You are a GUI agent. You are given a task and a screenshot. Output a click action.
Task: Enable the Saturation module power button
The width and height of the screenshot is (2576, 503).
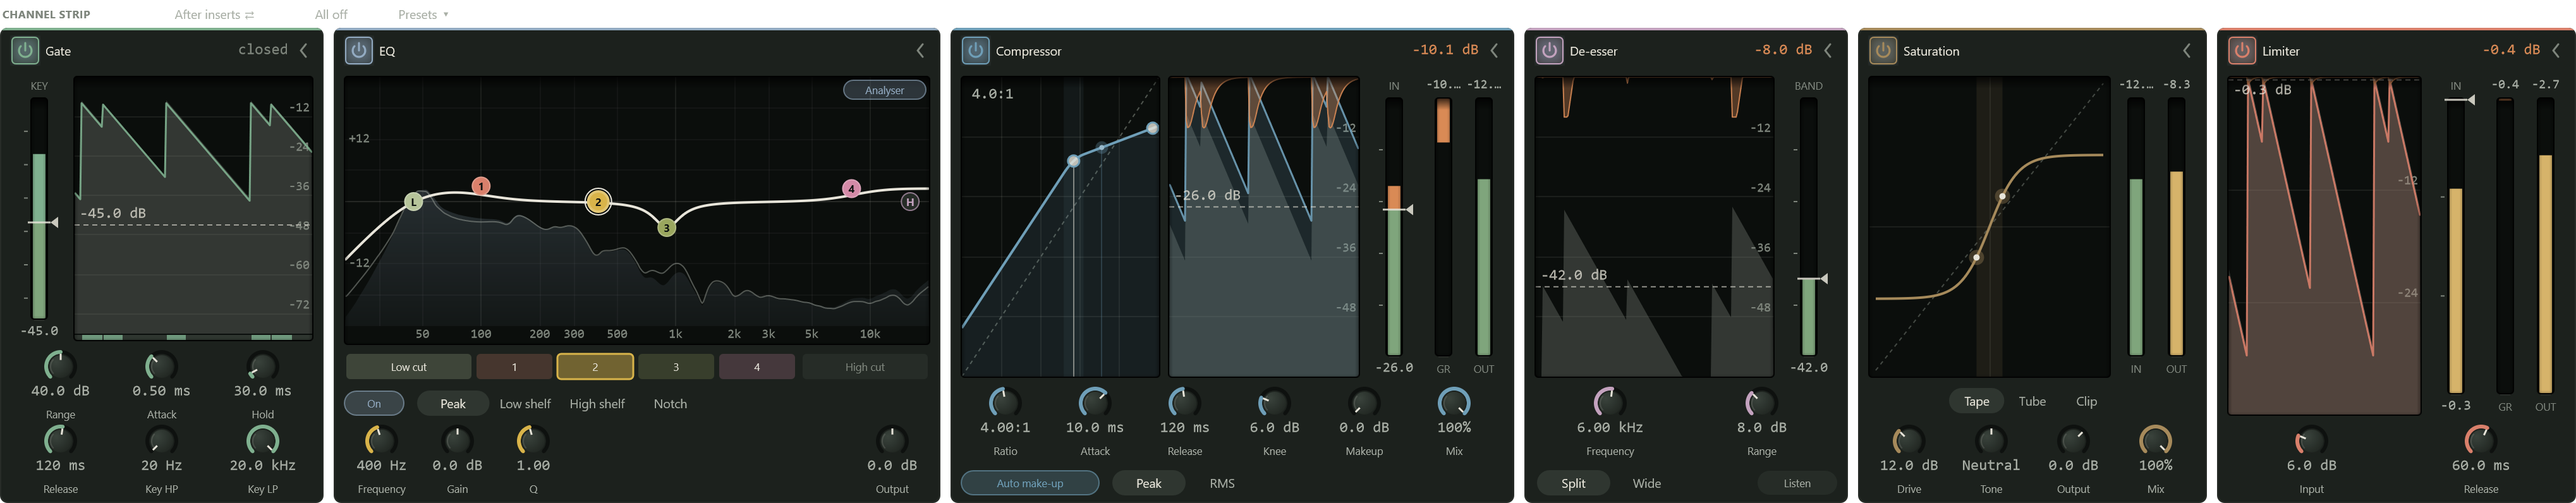pos(1883,50)
